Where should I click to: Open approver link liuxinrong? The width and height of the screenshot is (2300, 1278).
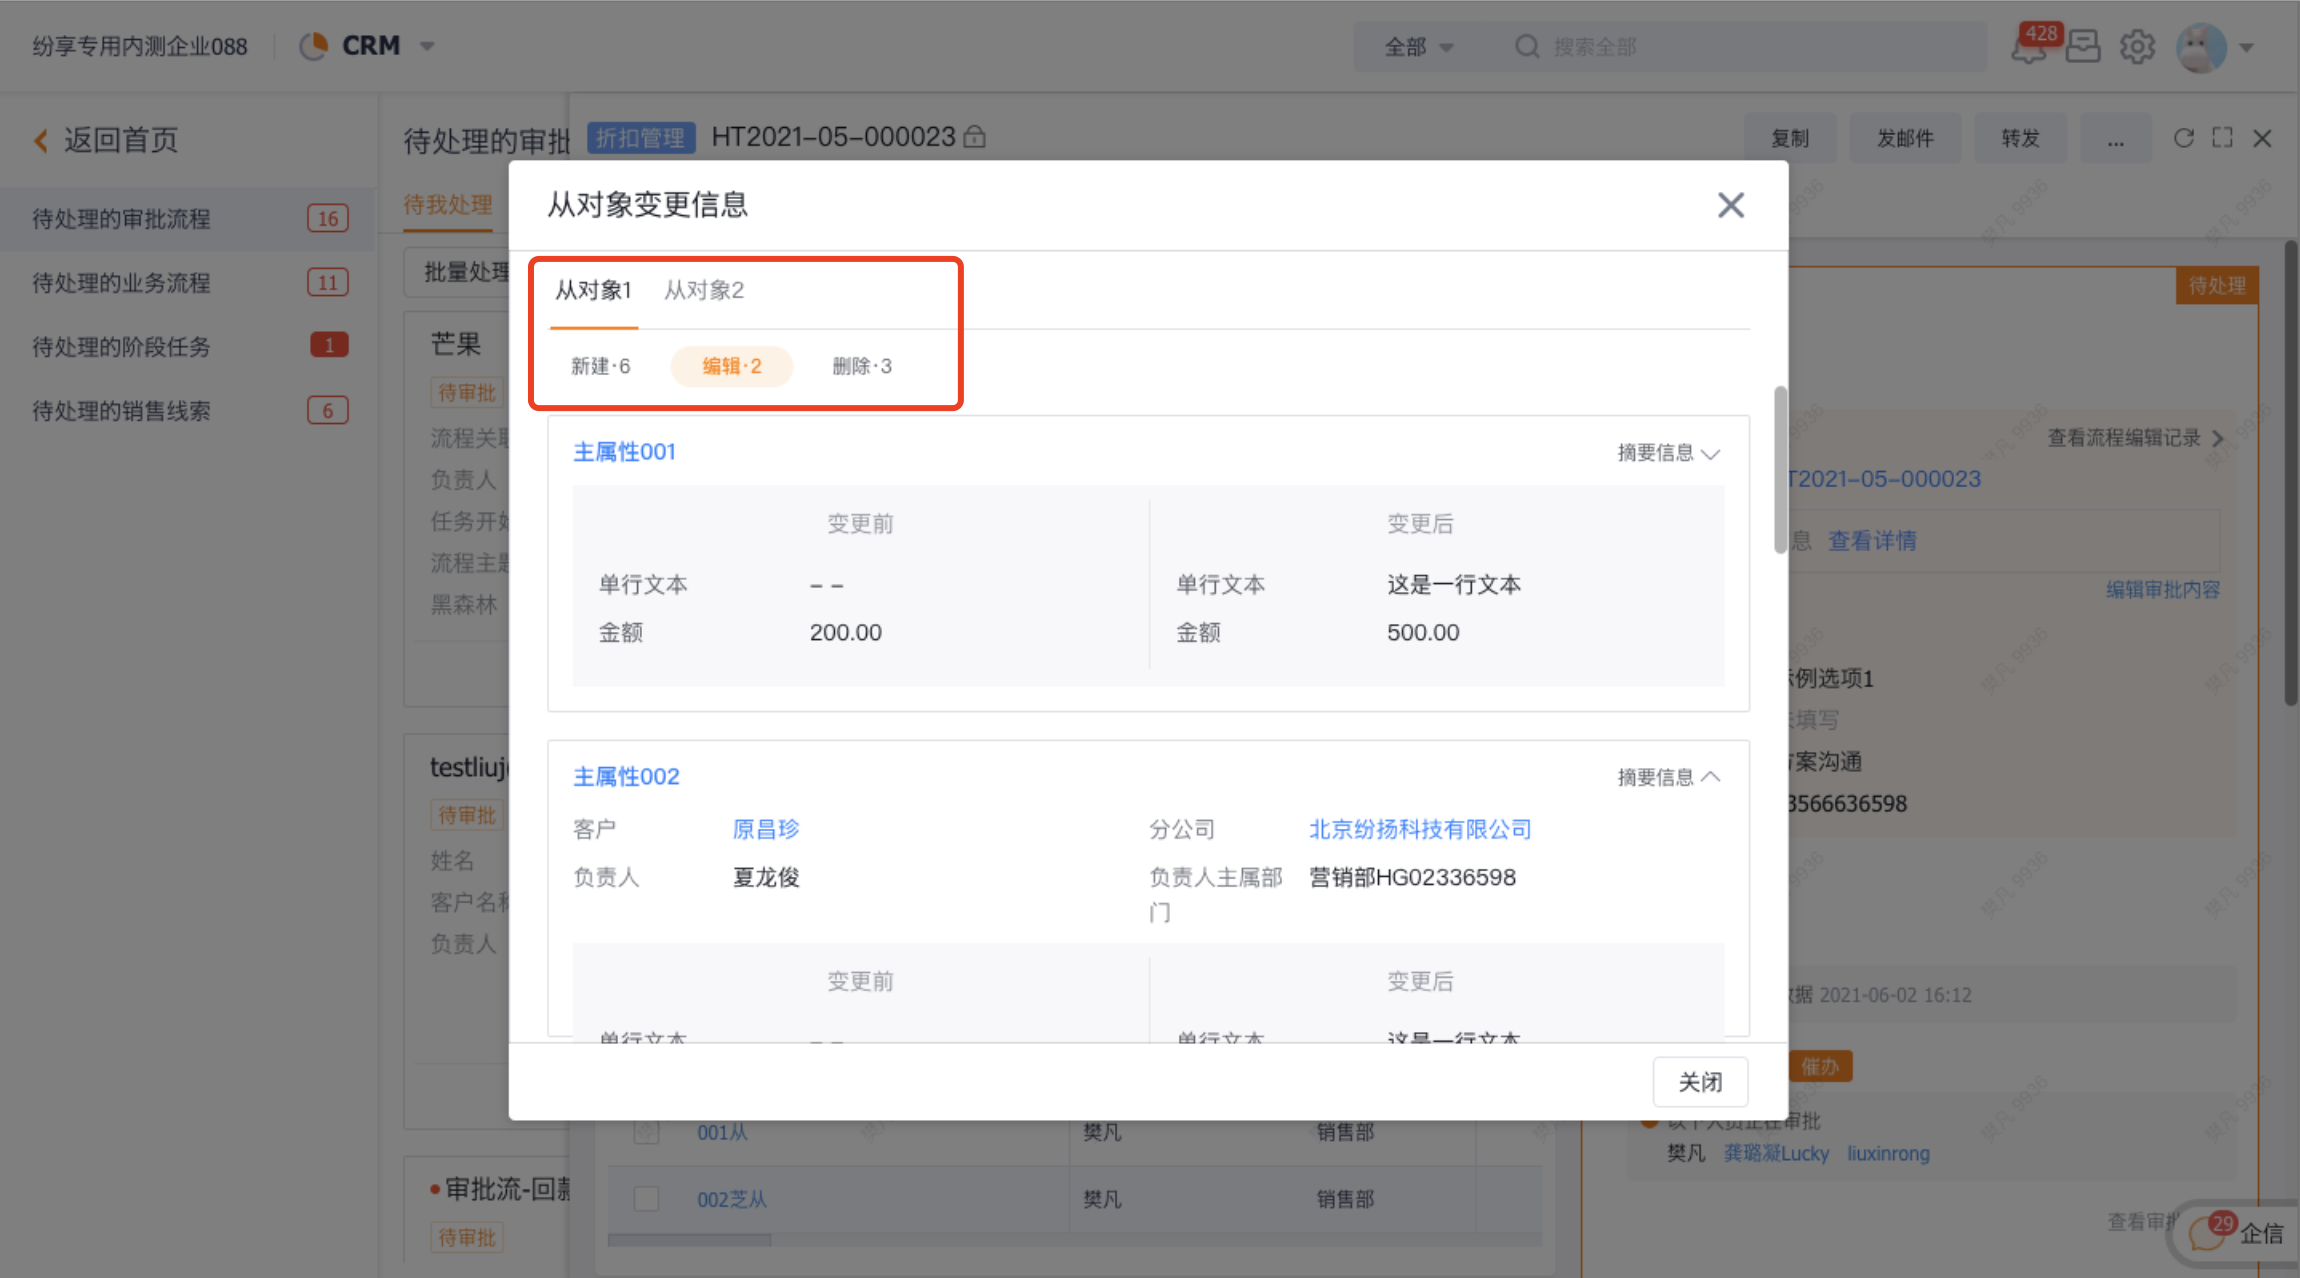click(x=1888, y=1153)
